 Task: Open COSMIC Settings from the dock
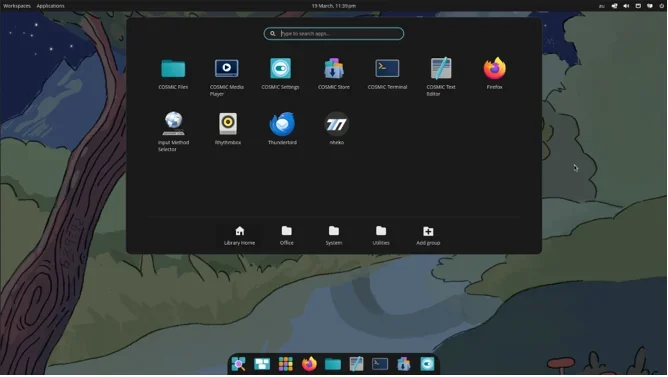pyautogui.click(x=427, y=364)
